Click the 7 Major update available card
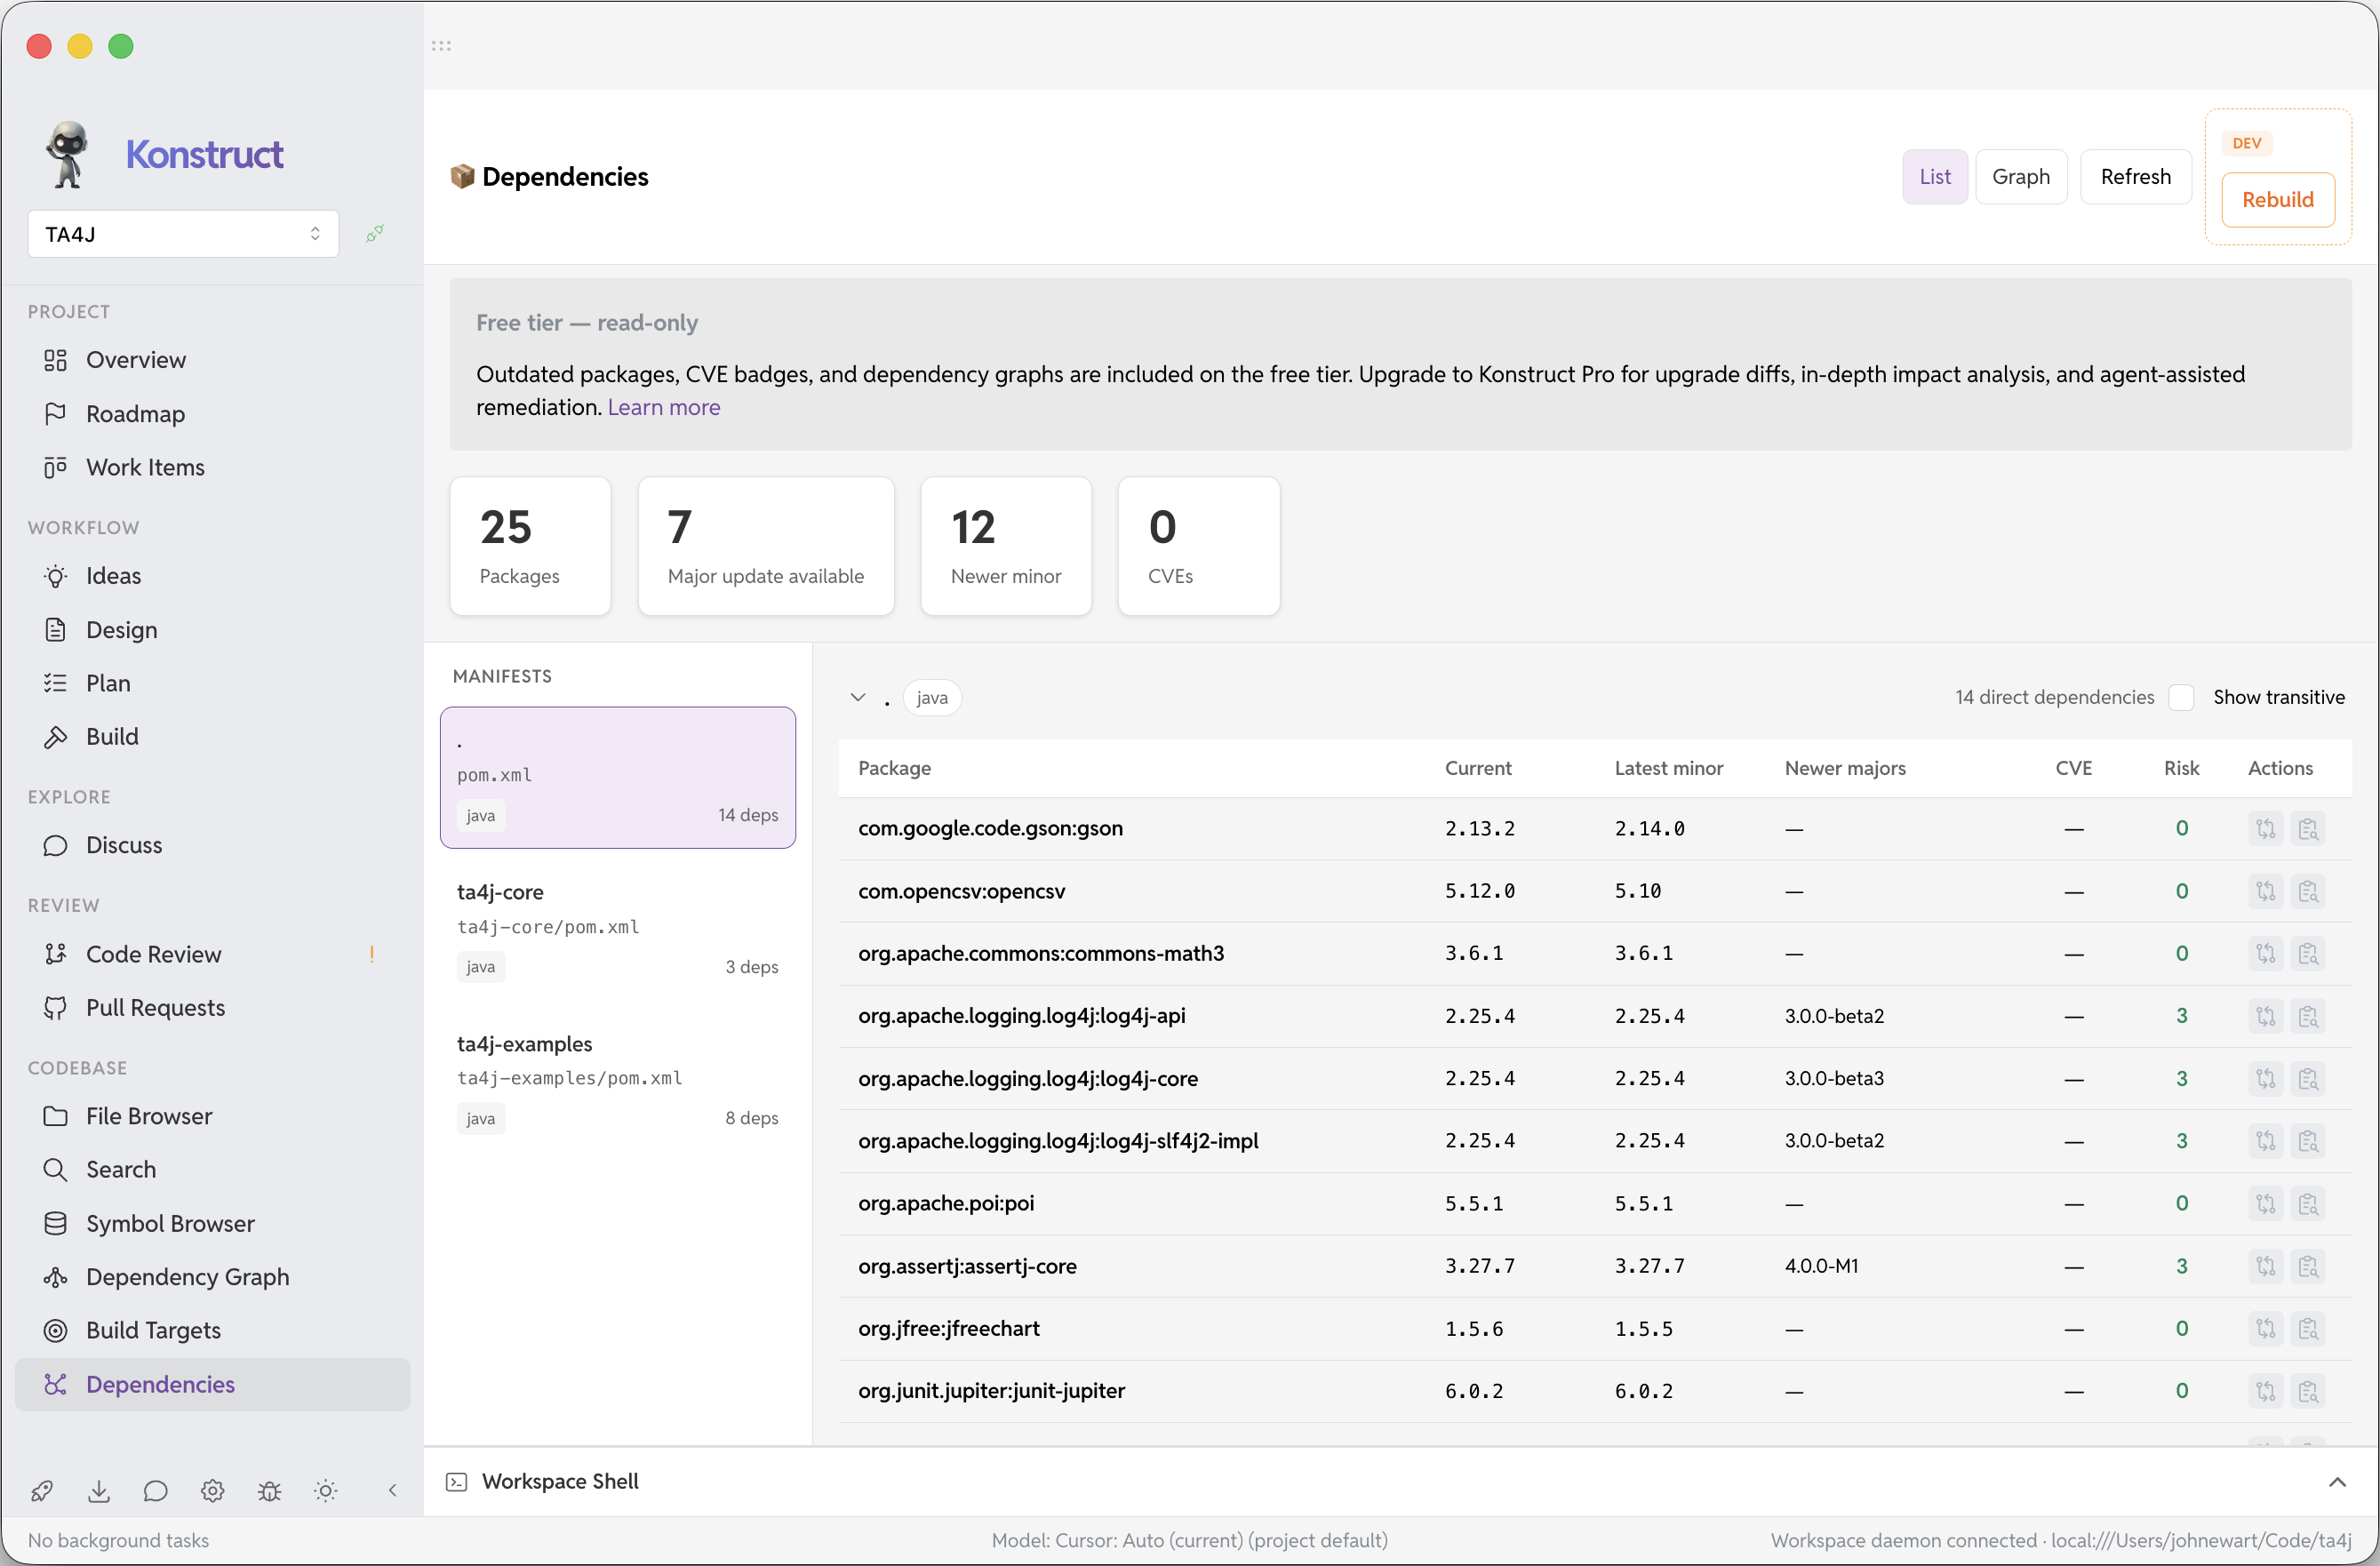The width and height of the screenshot is (2380, 1566). [x=765, y=546]
